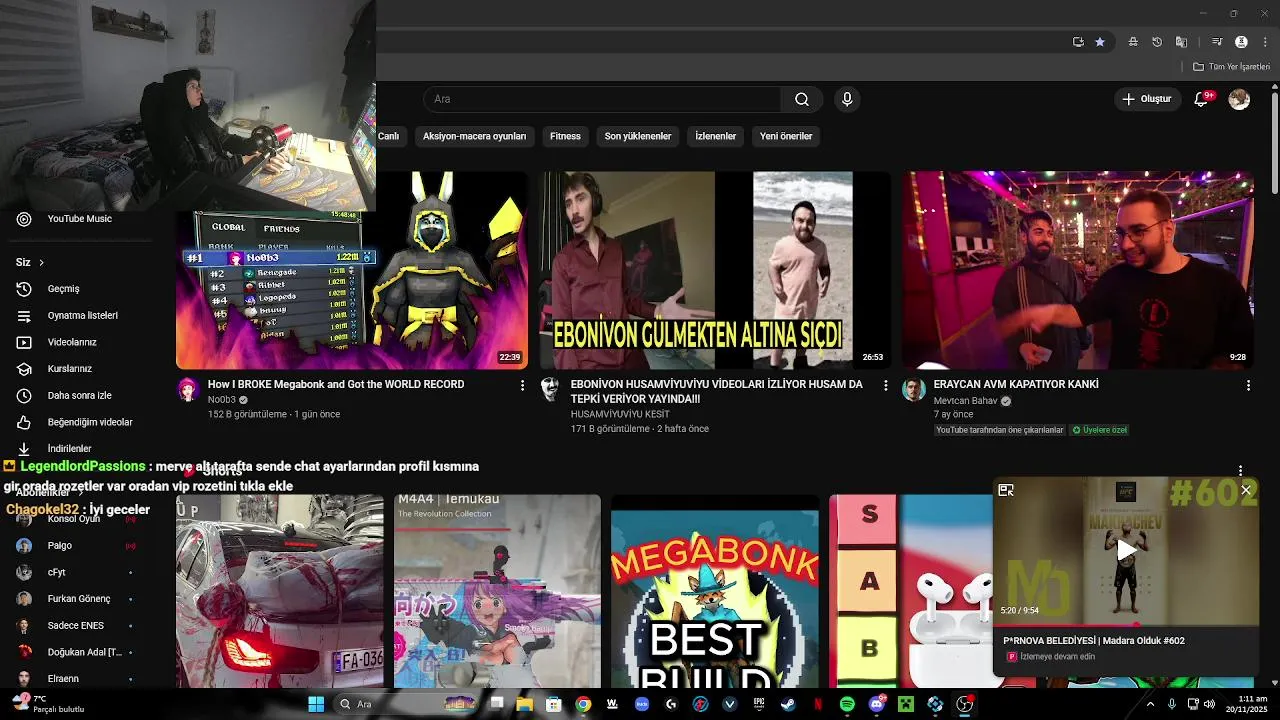Open the Elraenn subscription channel
This screenshot has width=1280, height=720.
[x=80, y=678]
